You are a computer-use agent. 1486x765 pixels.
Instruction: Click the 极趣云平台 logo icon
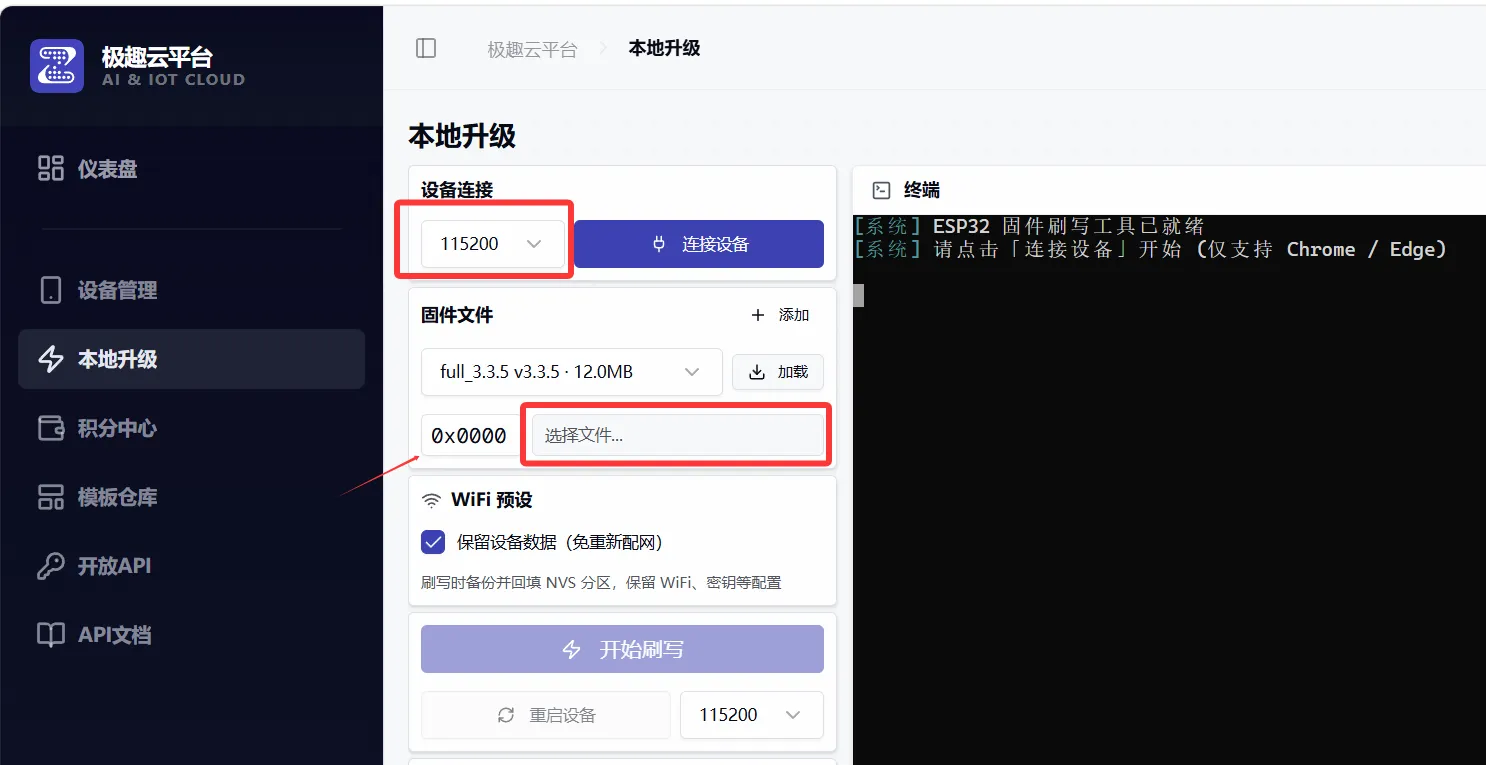tap(57, 66)
